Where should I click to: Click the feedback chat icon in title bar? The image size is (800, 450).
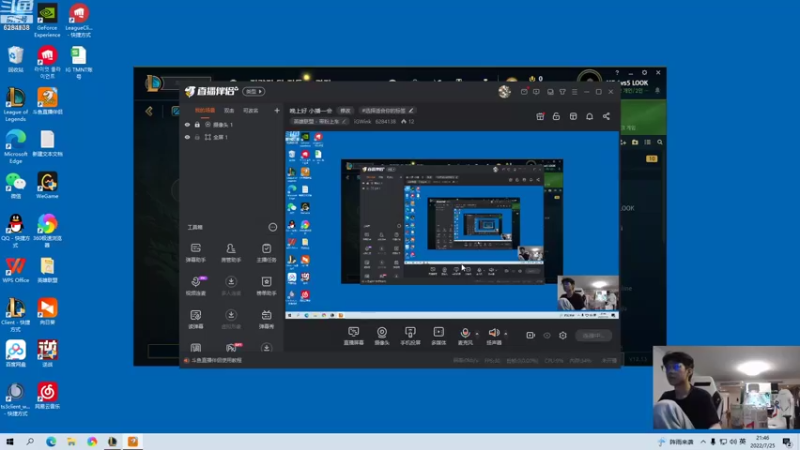pos(536,92)
